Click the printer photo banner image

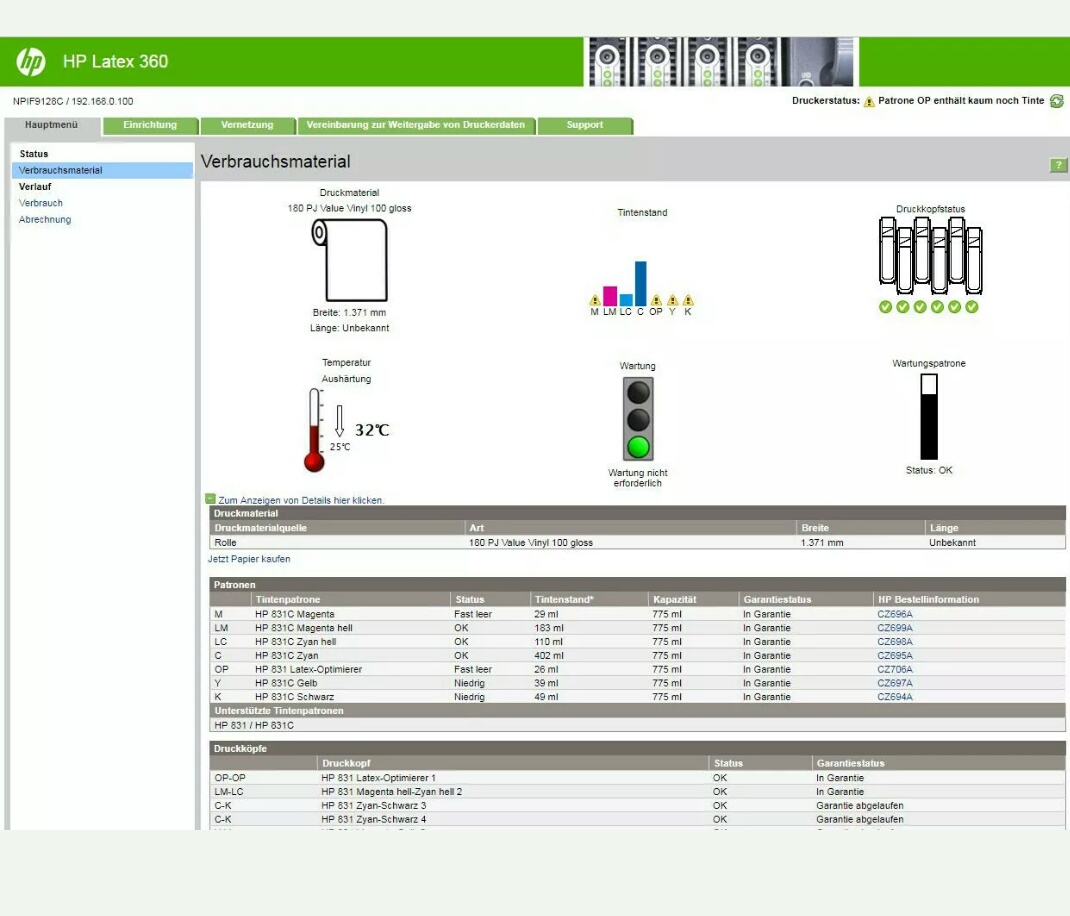[721, 61]
